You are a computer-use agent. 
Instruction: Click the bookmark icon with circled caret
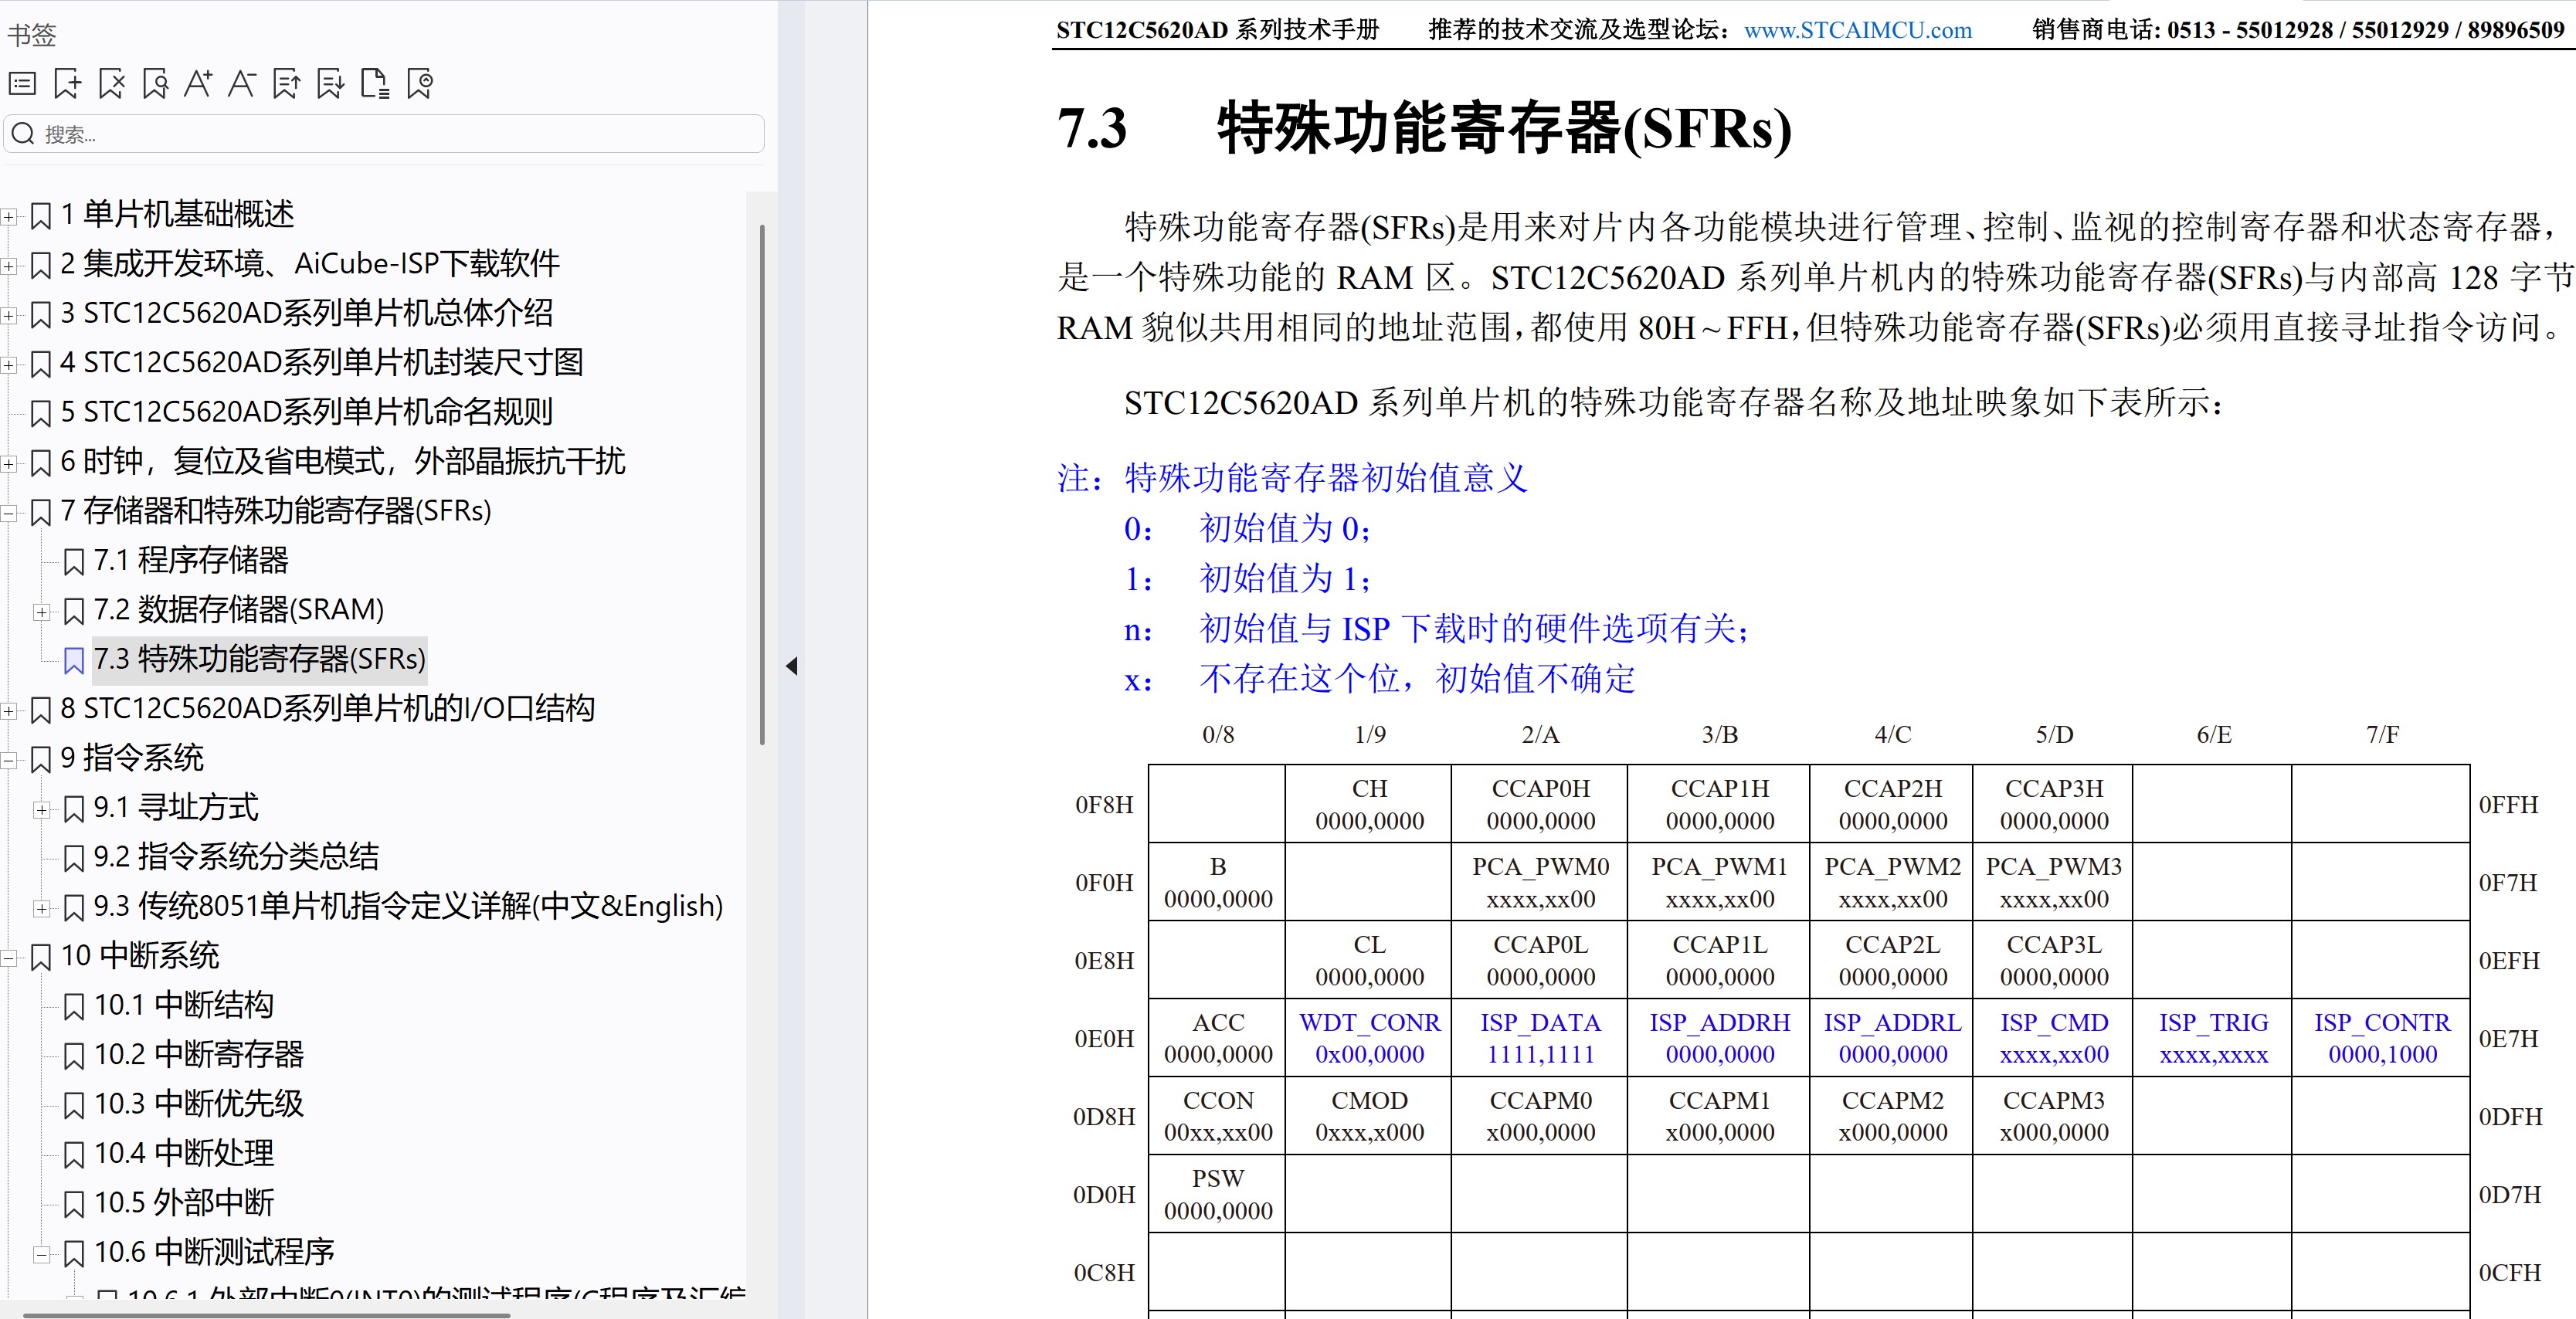pyautogui.click(x=419, y=84)
